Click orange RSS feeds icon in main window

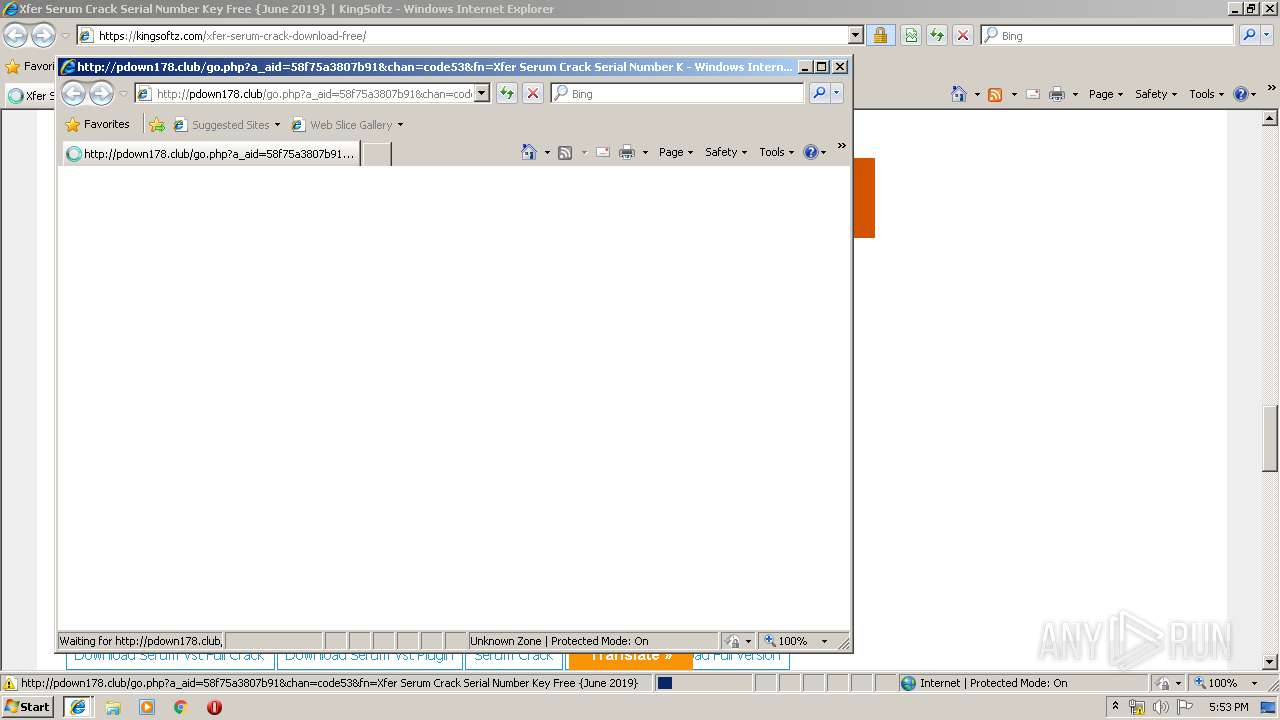coord(995,94)
